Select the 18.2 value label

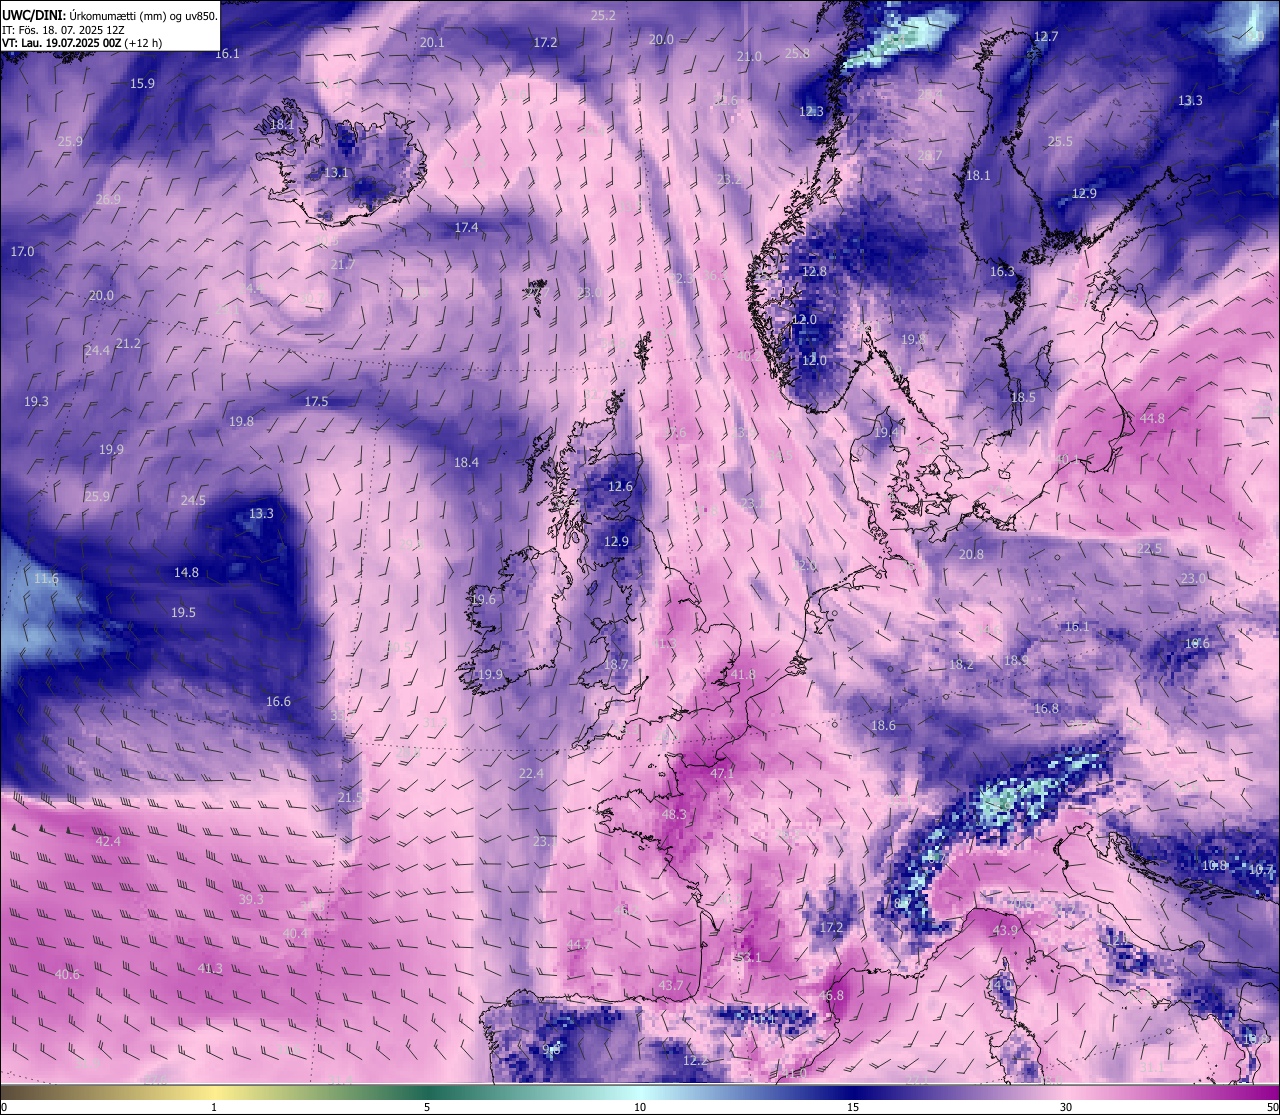pos(961,665)
